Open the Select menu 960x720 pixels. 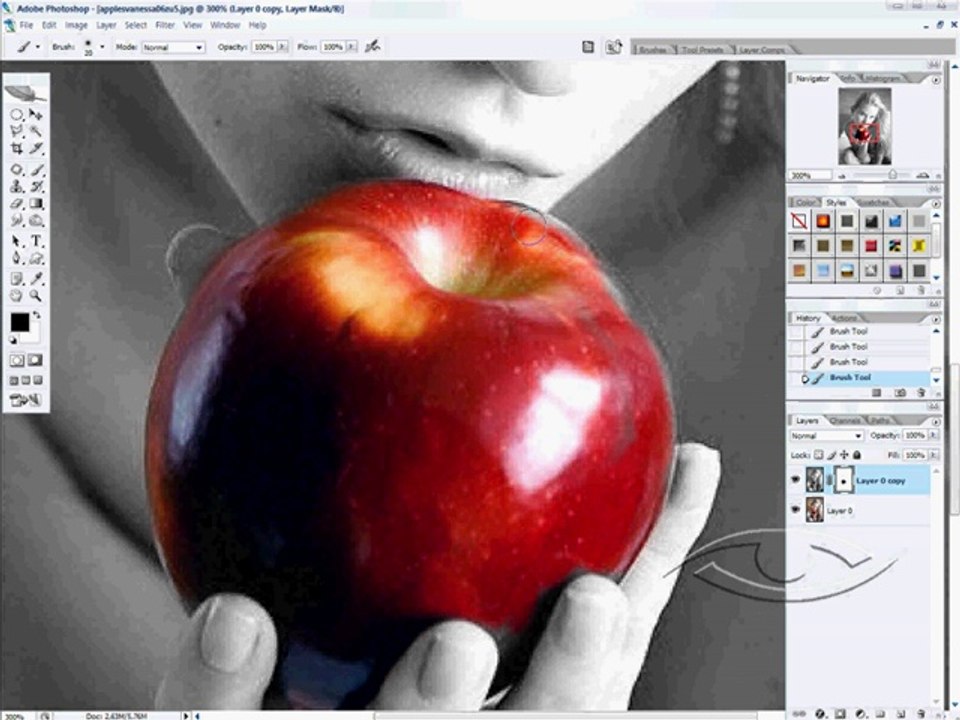point(135,25)
